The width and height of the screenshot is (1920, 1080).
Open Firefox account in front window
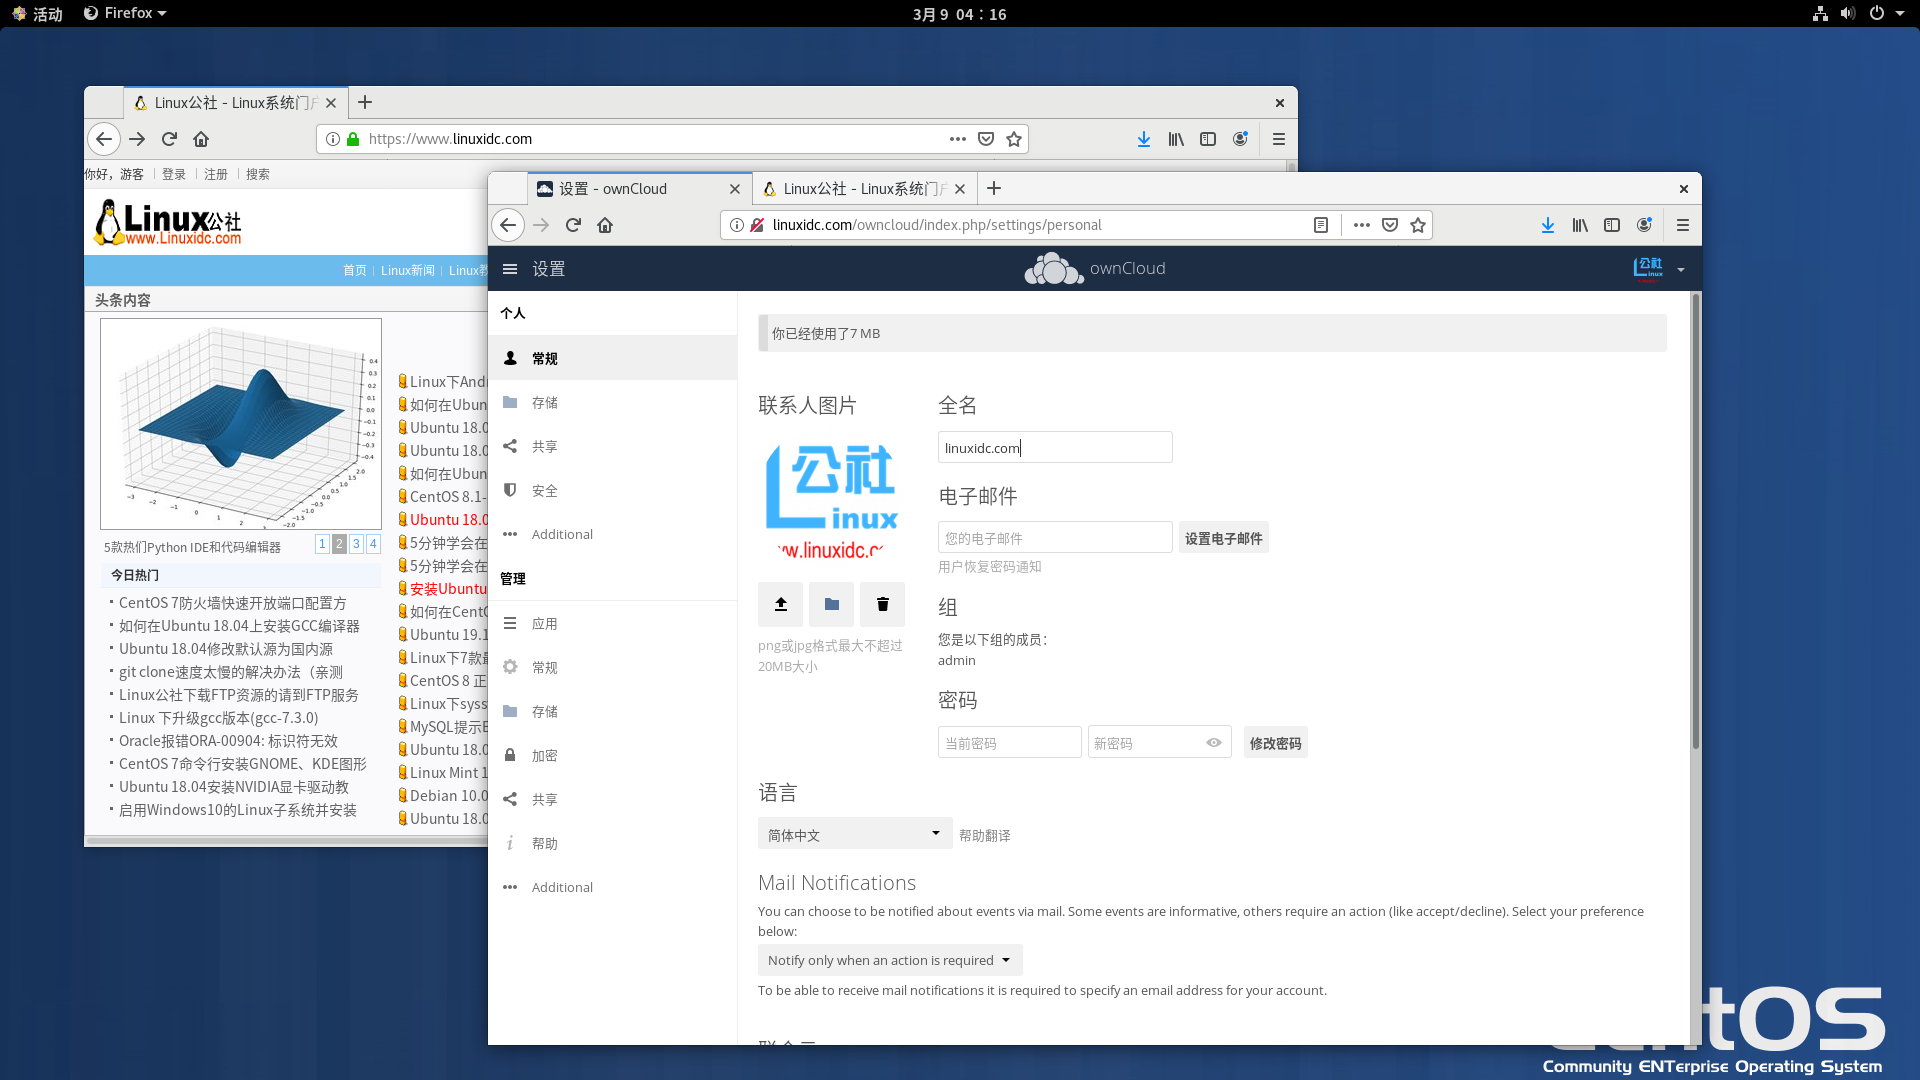point(1644,225)
